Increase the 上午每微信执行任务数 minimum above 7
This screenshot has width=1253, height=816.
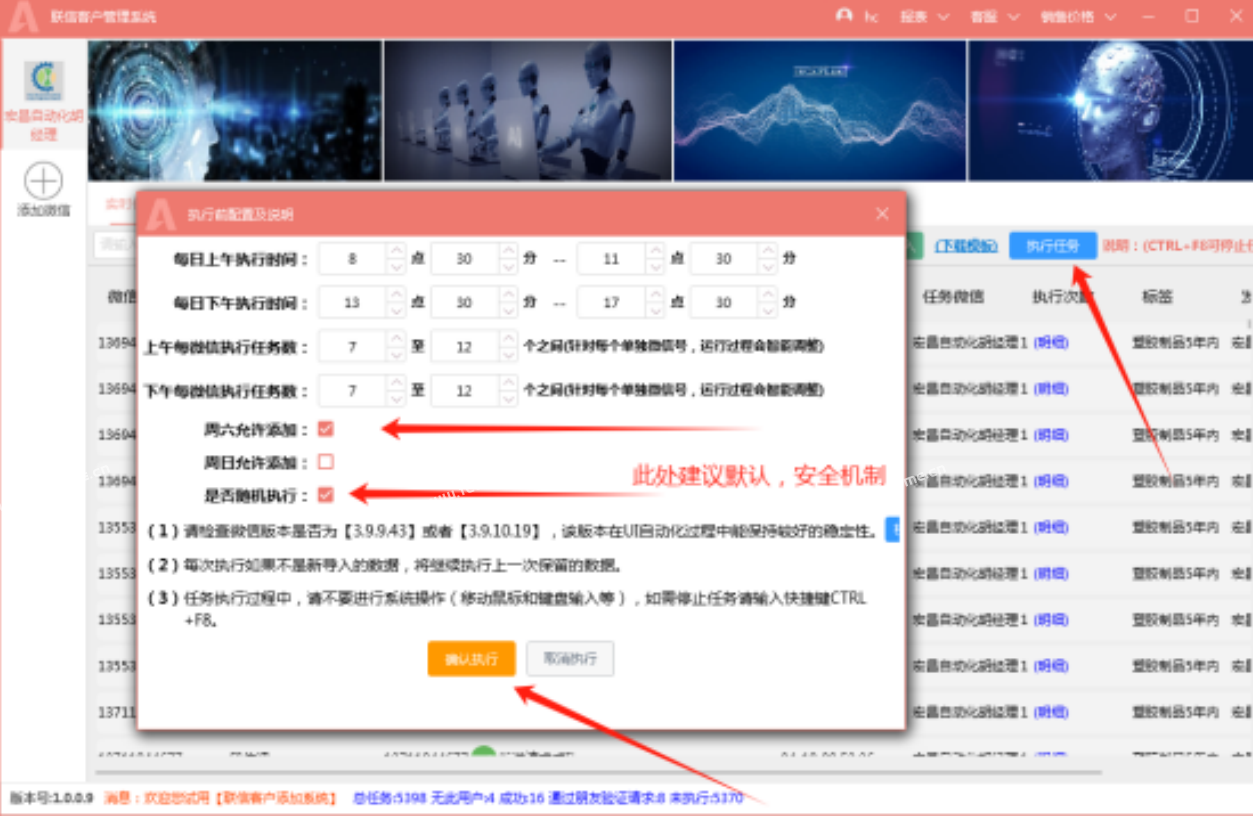[x=396, y=338]
